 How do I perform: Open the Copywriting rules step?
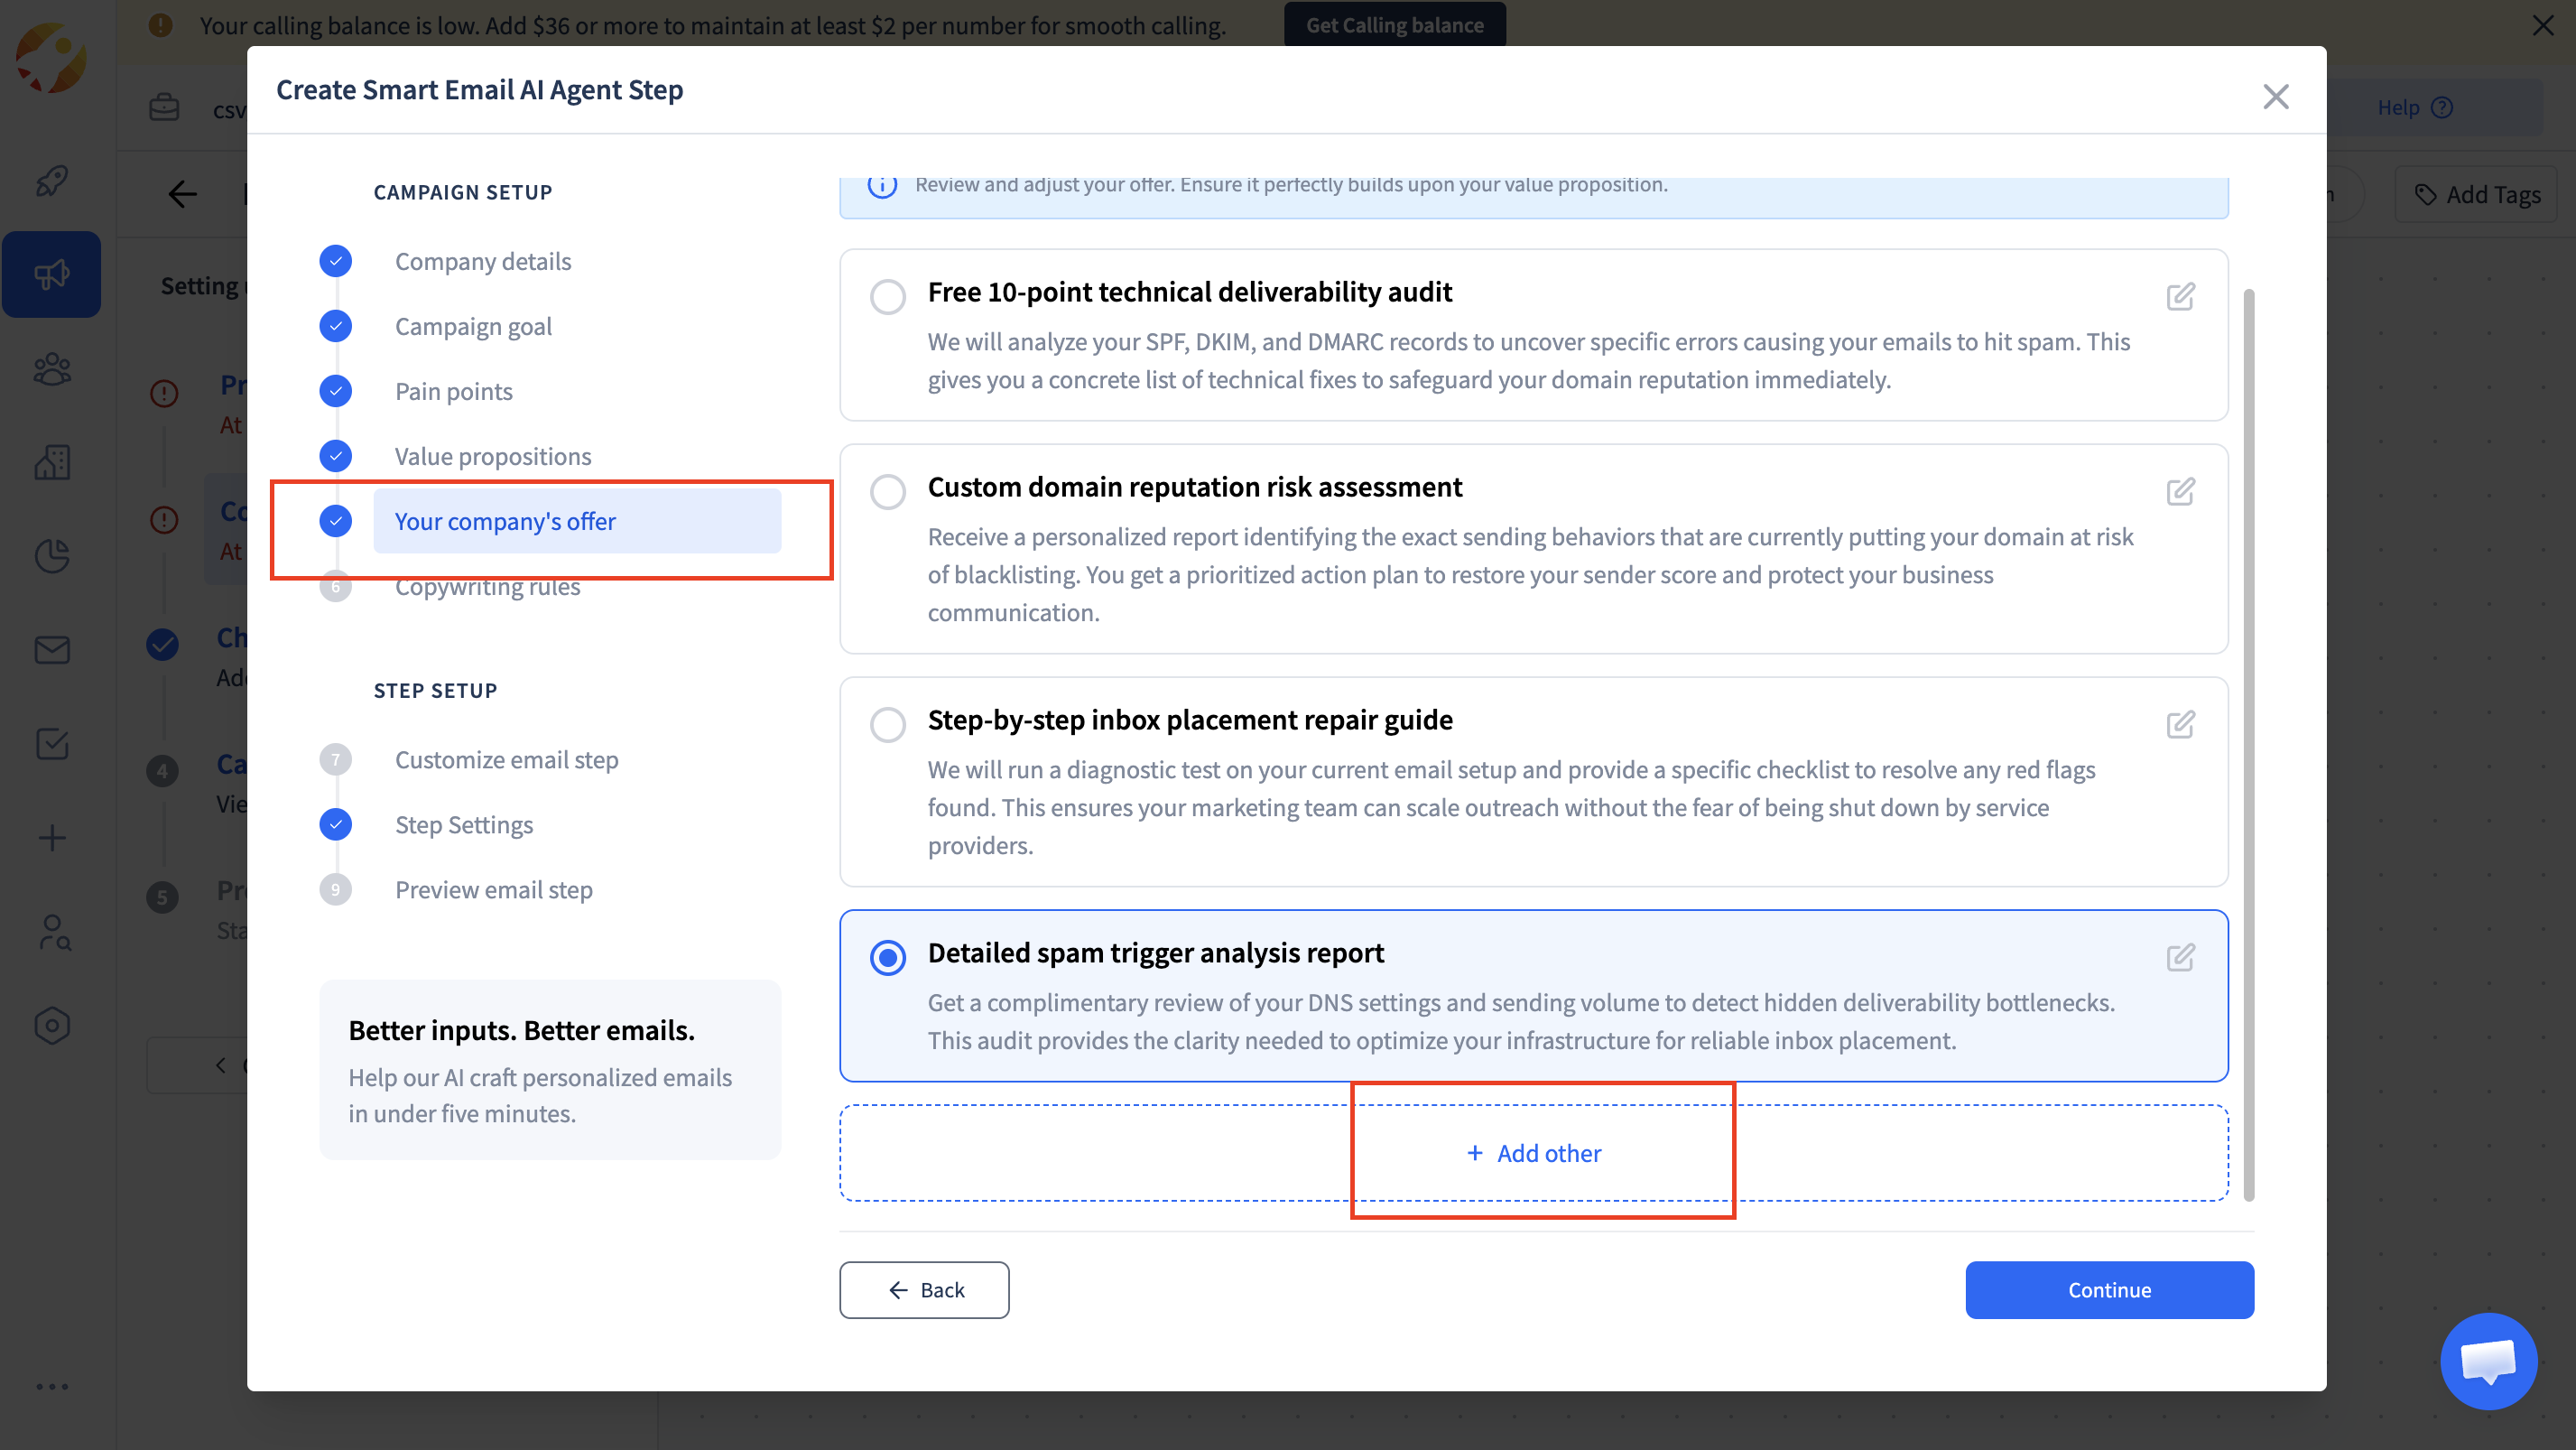tap(487, 588)
